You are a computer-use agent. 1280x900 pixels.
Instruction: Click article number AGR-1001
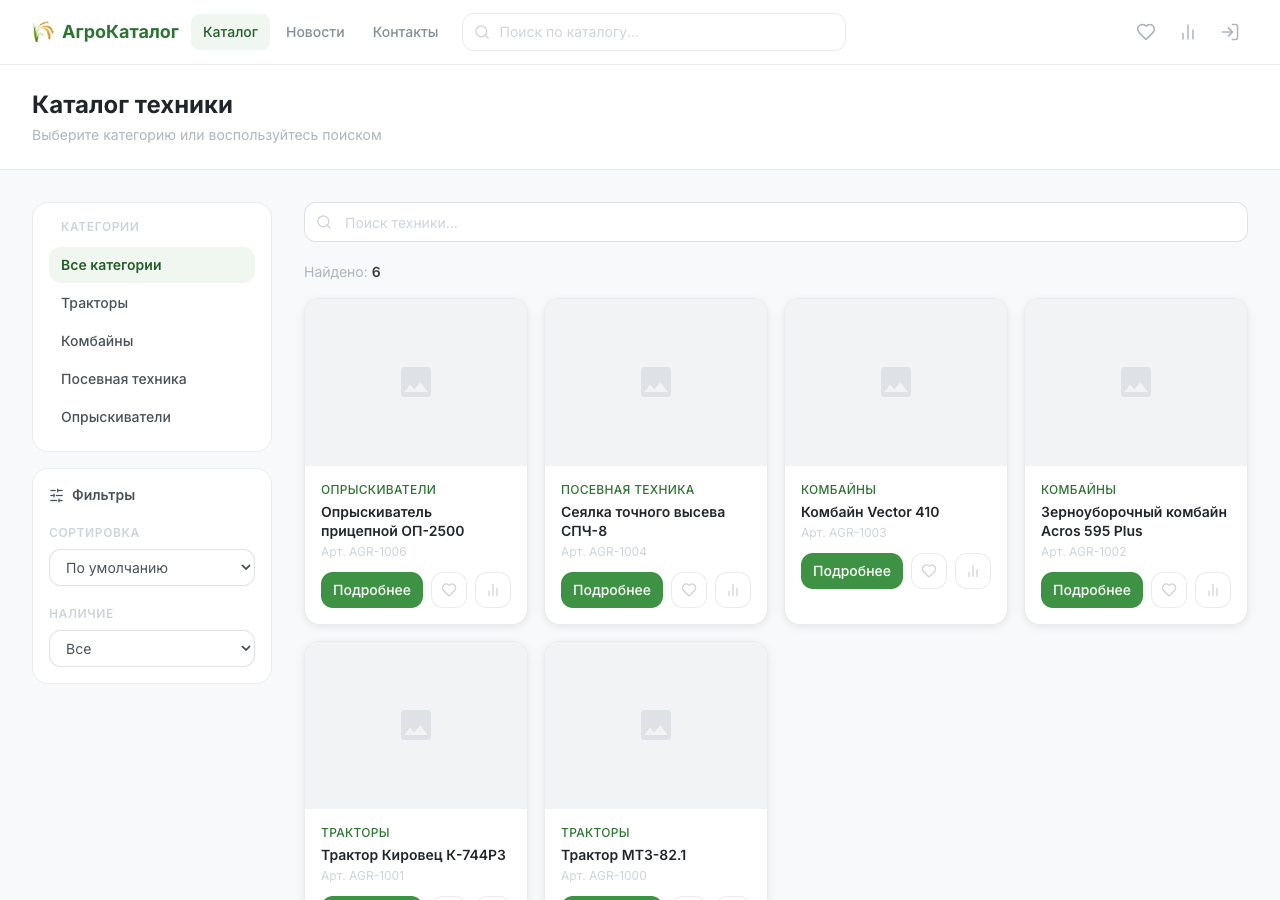[x=363, y=876]
